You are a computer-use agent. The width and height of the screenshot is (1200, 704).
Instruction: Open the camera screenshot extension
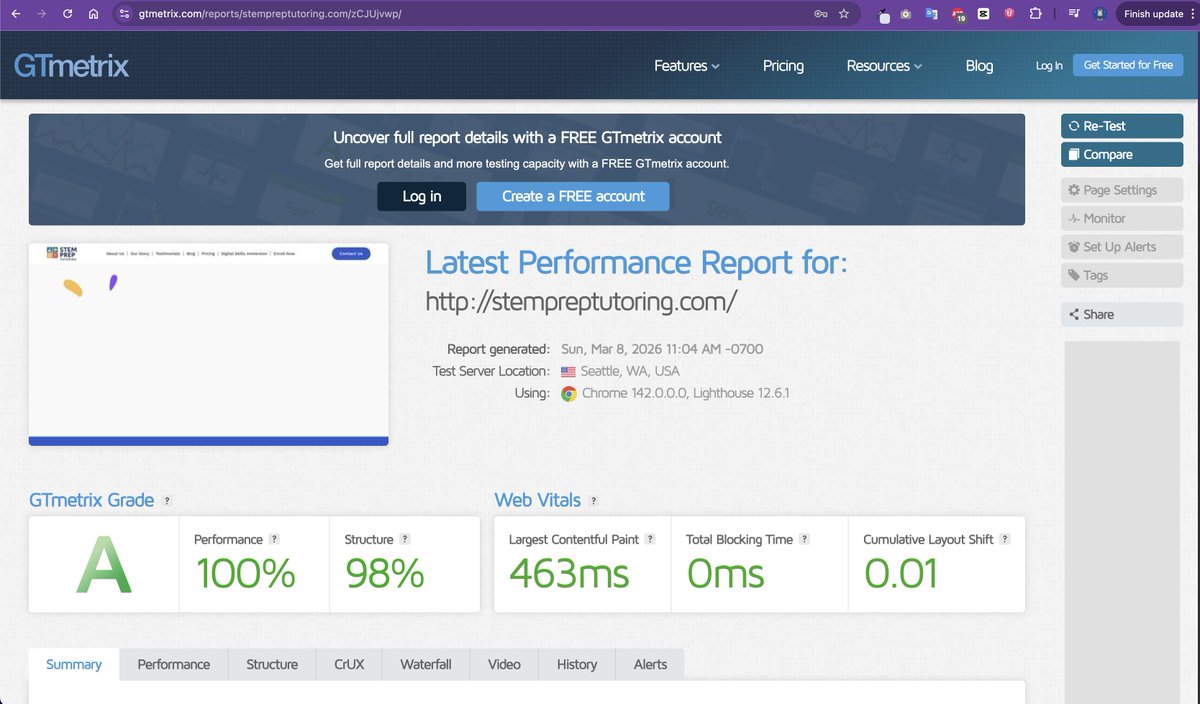click(x=906, y=14)
